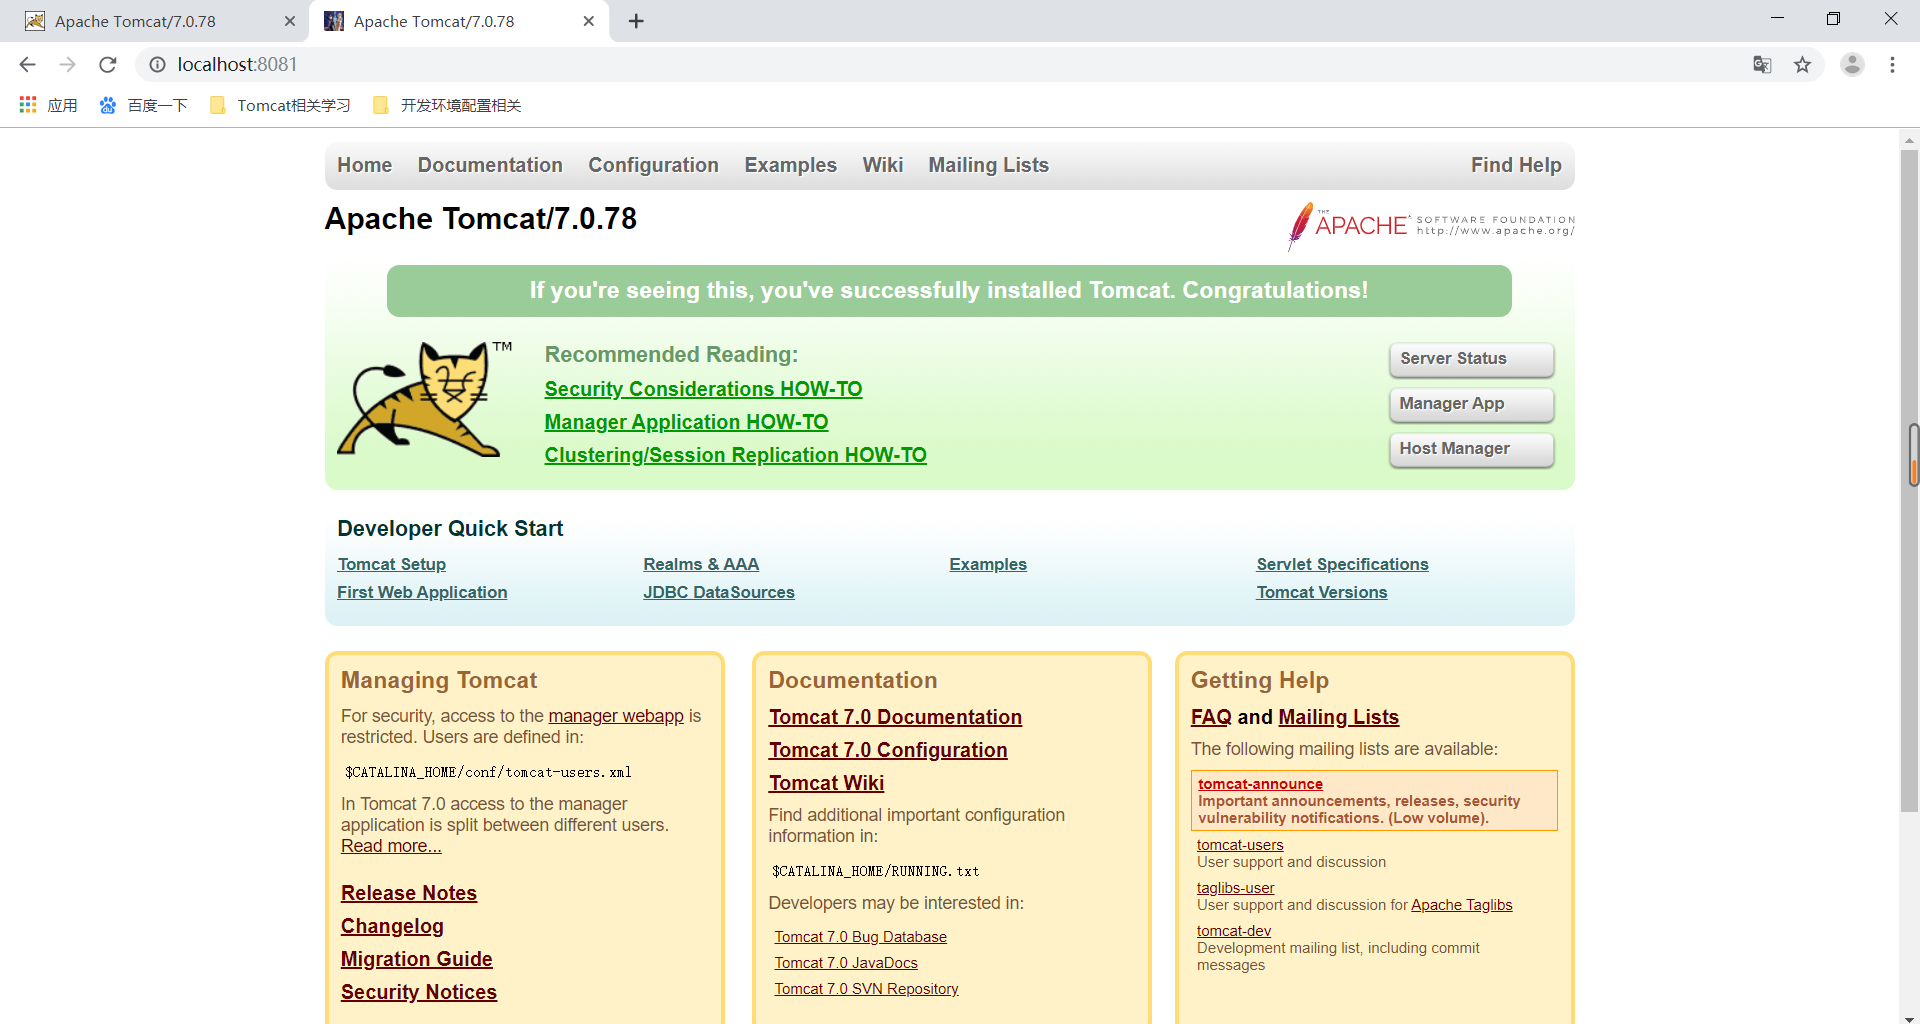Click the Manager App button

[1471, 404]
